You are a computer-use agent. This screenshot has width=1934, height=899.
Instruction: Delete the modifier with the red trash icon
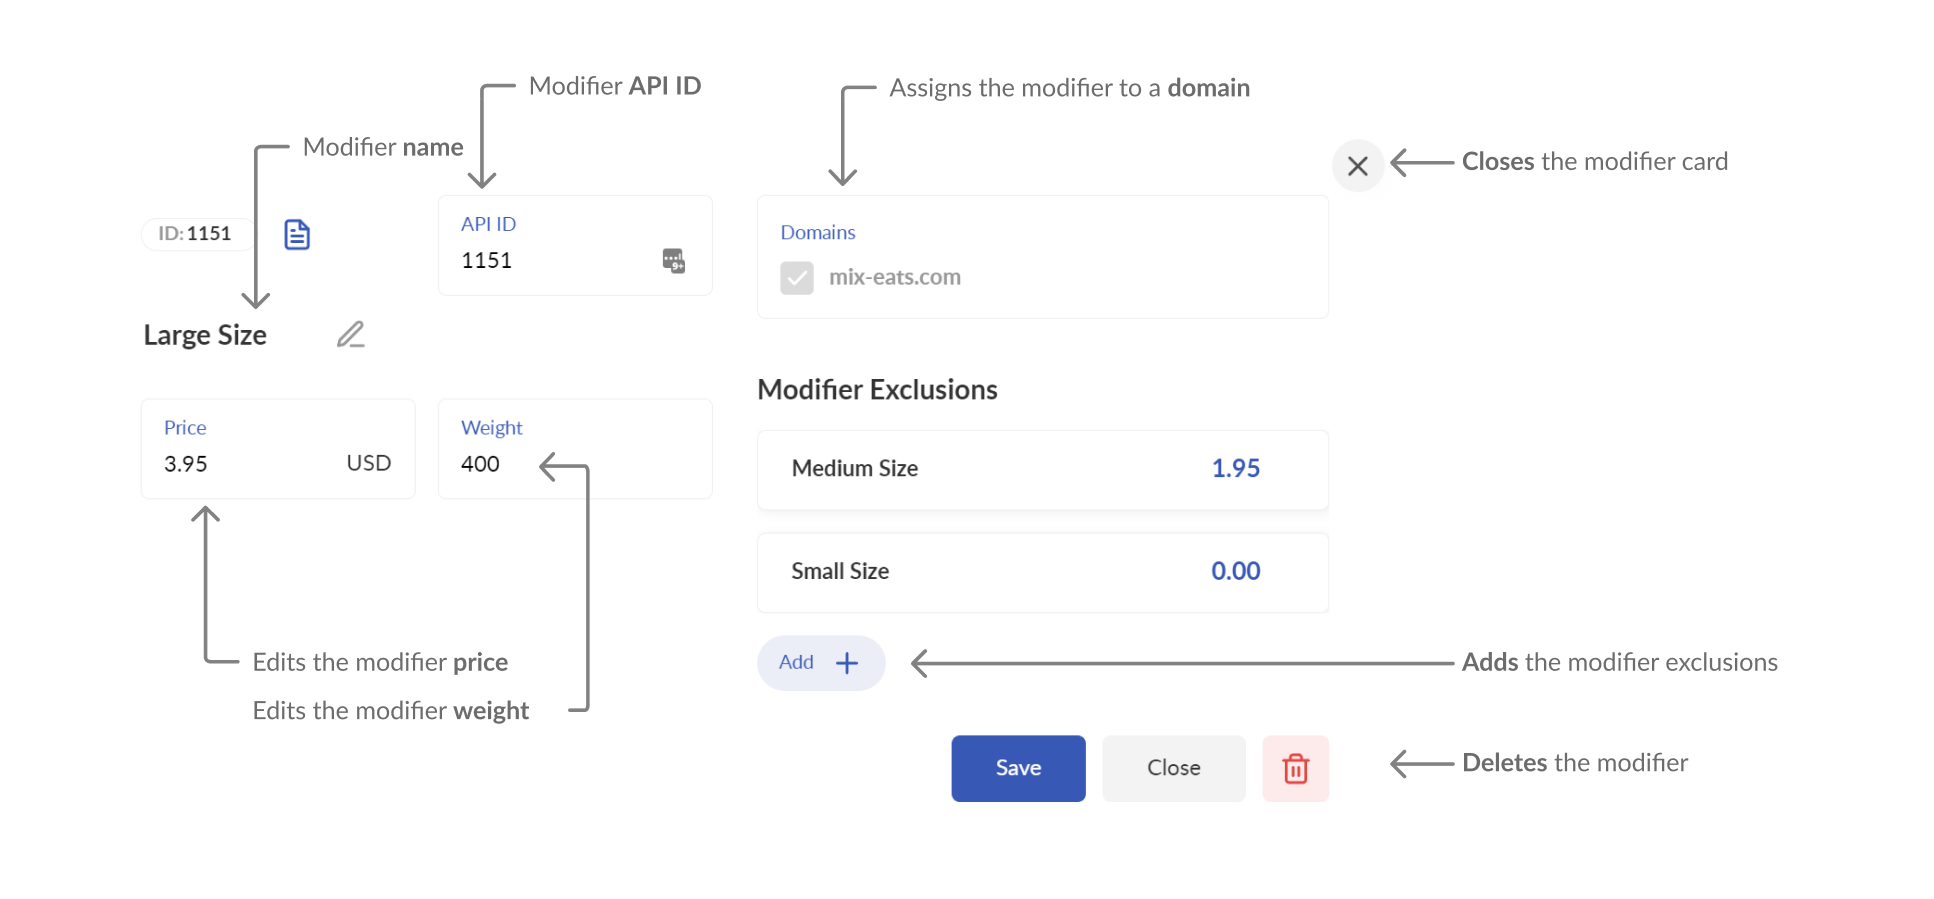(1295, 768)
